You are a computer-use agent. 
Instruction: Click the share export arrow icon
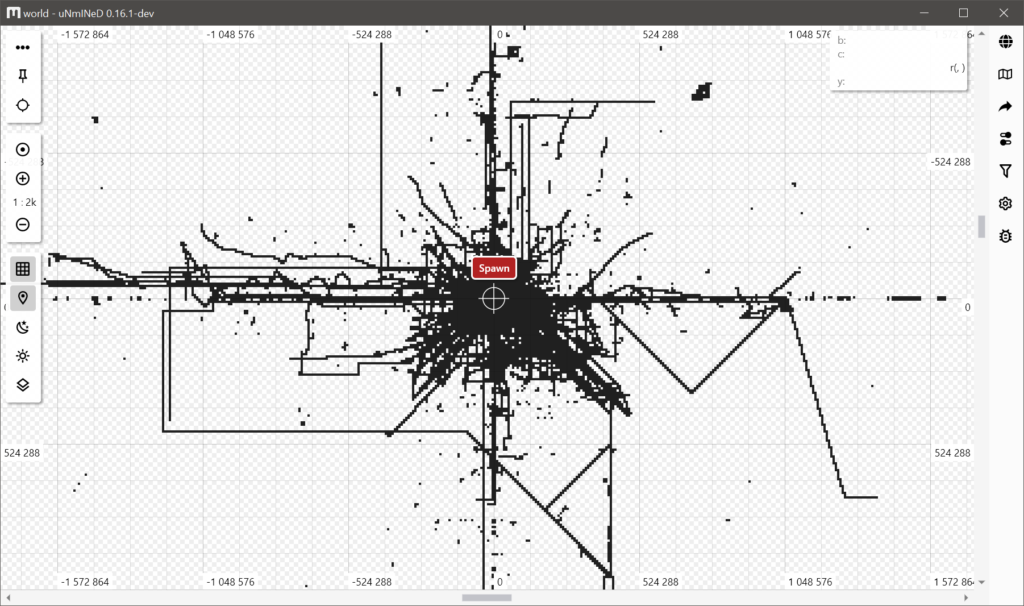(x=1006, y=106)
